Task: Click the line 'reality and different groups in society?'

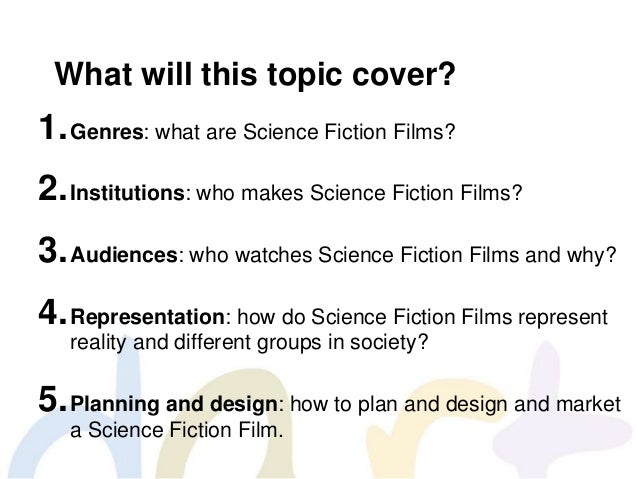Action: click(x=249, y=342)
